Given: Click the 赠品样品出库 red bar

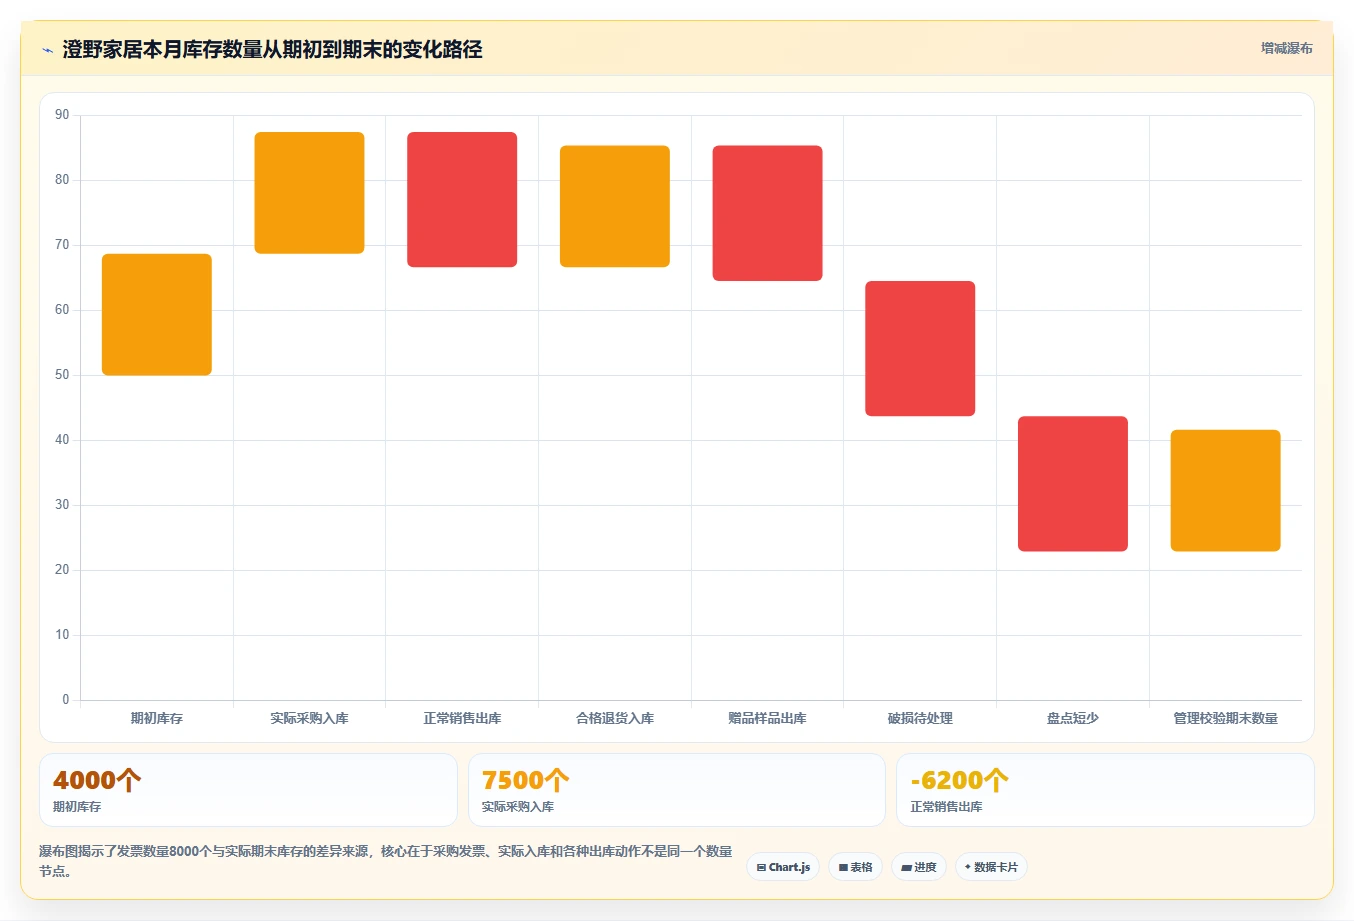Looking at the screenshot, I should (767, 213).
